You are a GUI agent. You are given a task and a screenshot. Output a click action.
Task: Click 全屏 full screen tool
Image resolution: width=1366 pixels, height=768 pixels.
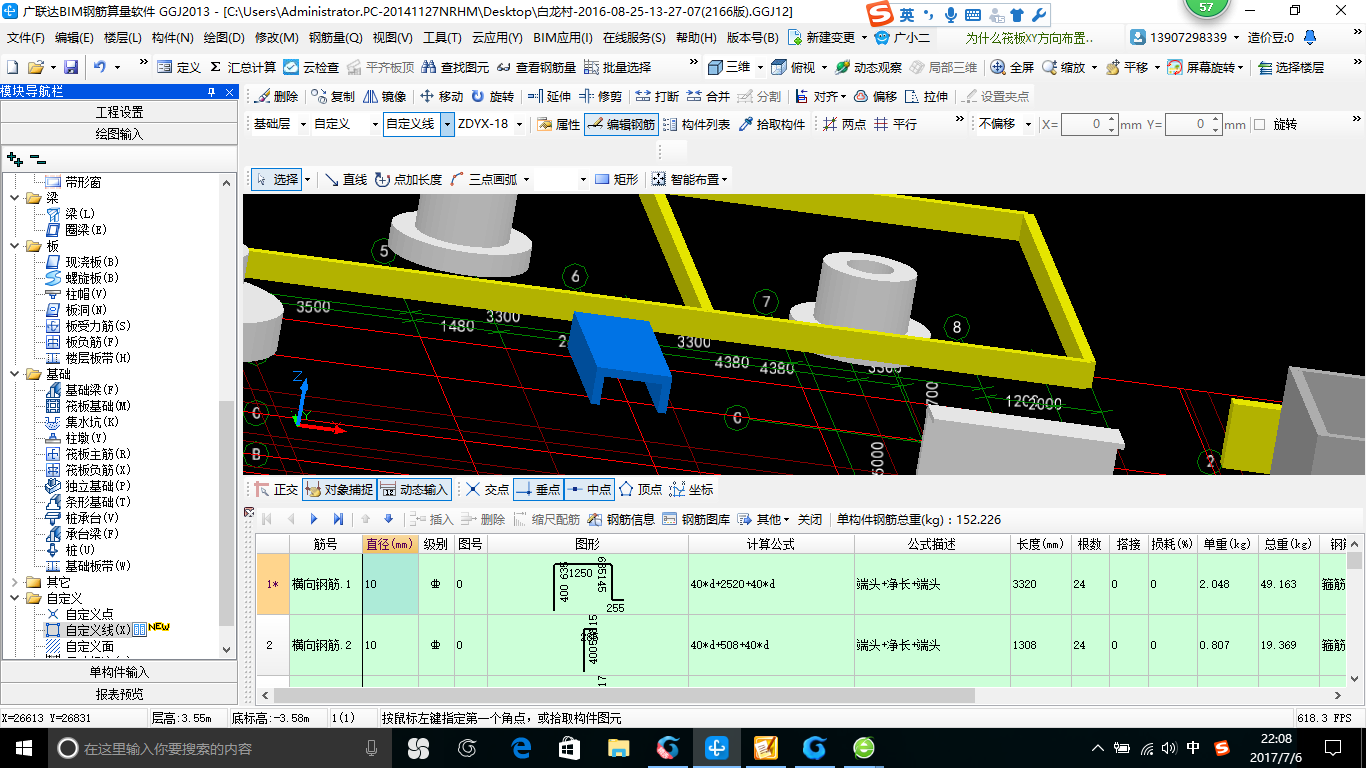(x=1012, y=67)
